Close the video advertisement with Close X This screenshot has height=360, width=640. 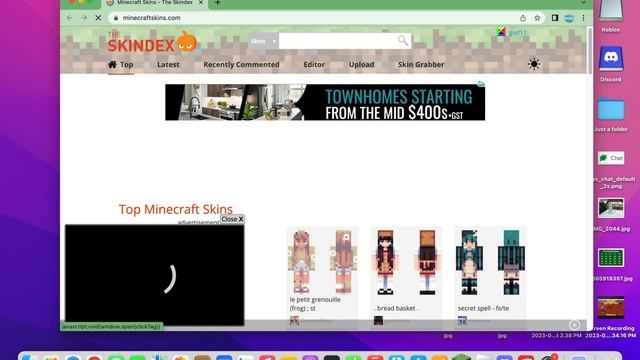point(232,219)
